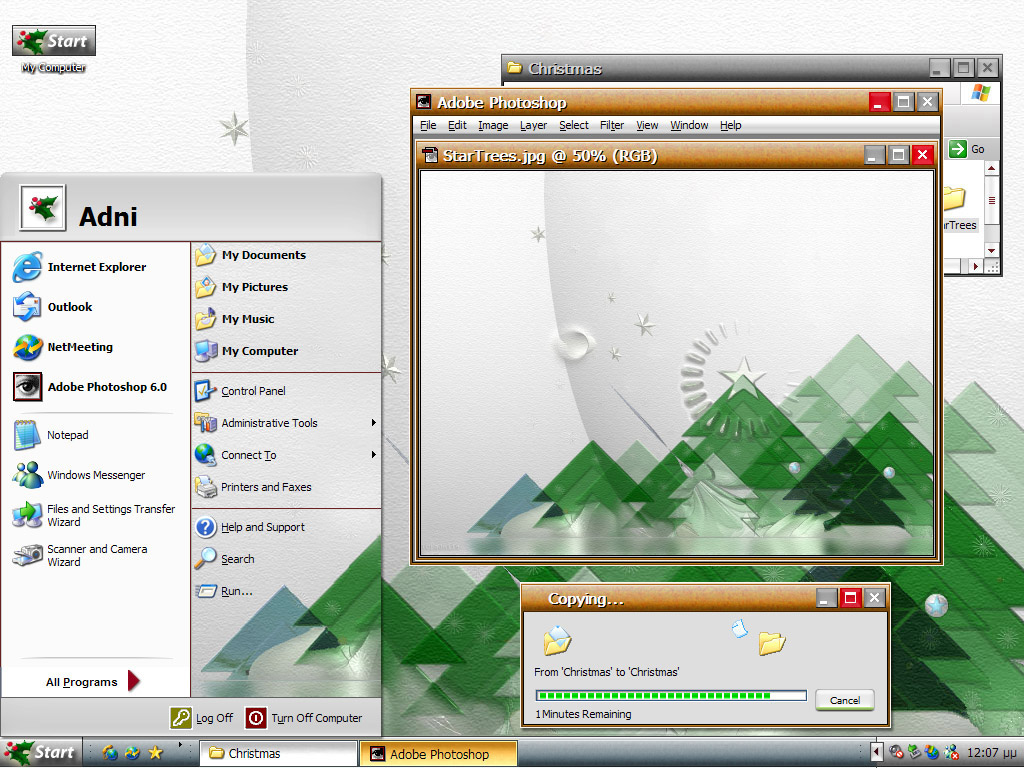
Task: Click the yellow star Quick Launch icon
Action: click(x=155, y=753)
